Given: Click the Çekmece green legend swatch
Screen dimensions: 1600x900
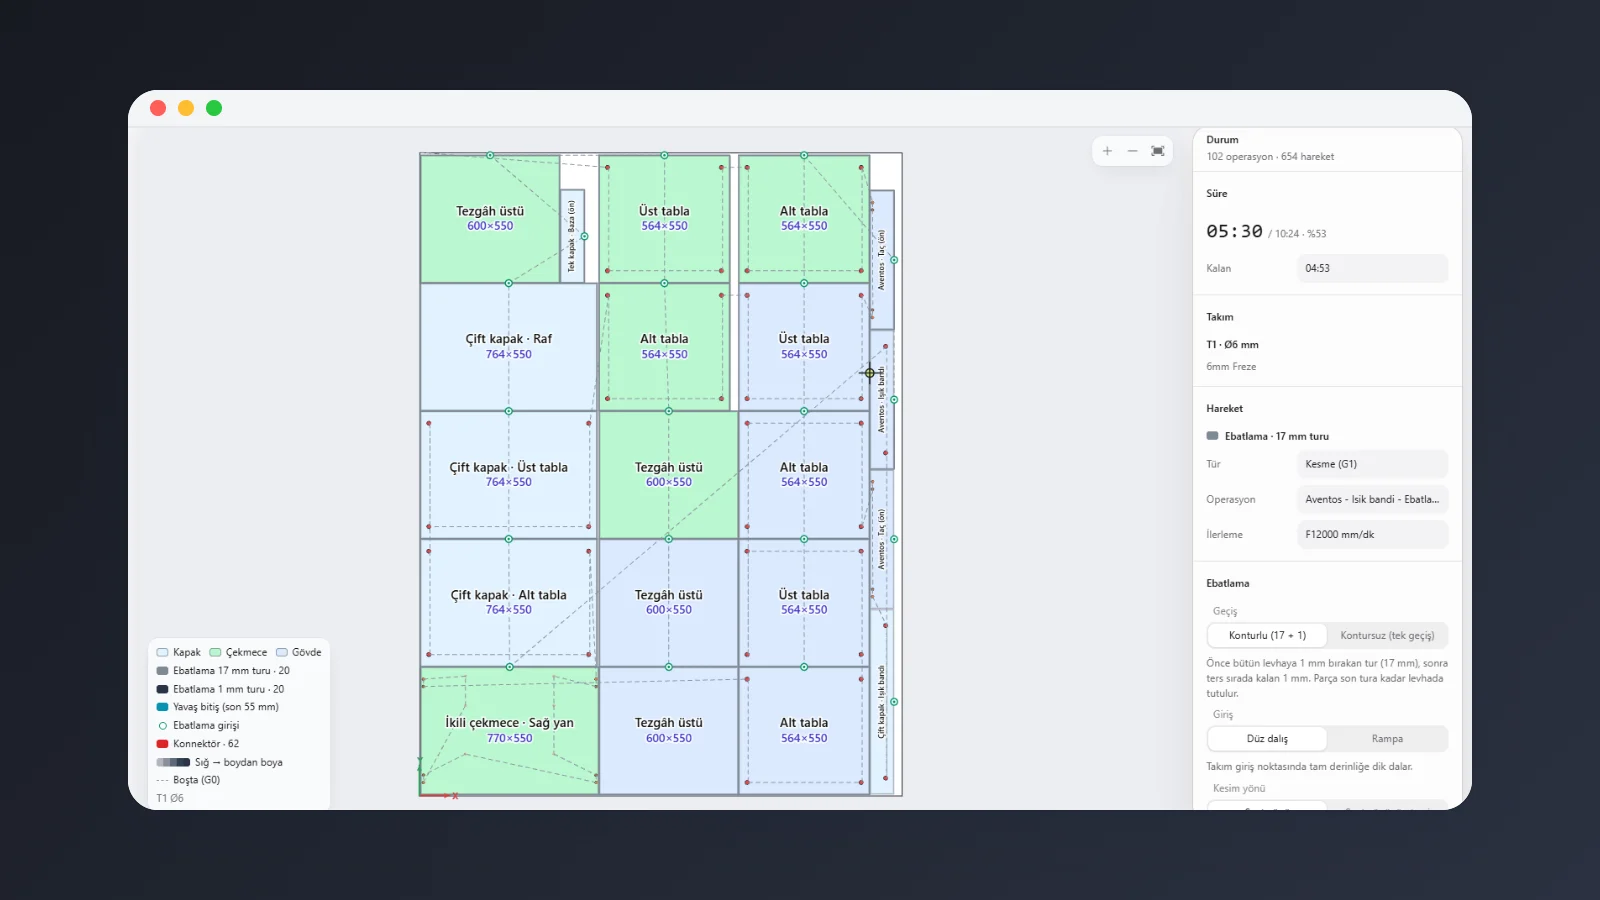Looking at the screenshot, I should [x=215, y=652].
